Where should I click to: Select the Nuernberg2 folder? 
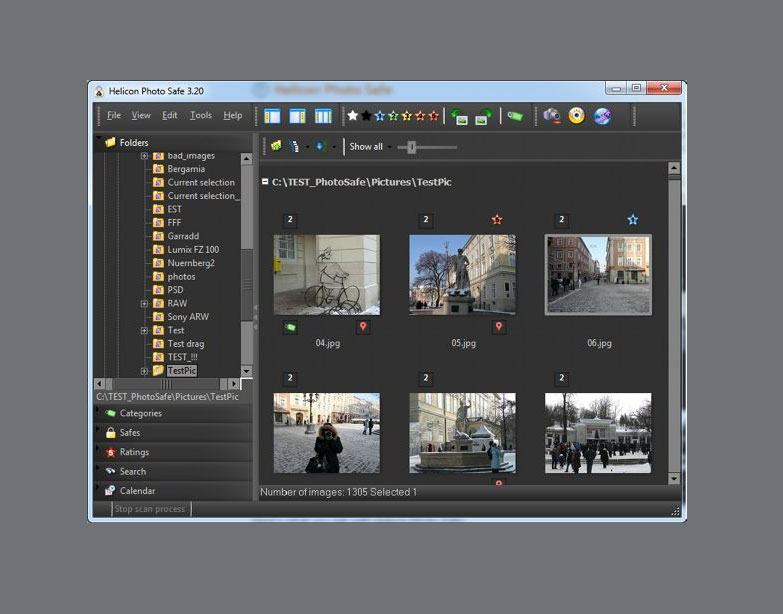[191, 263]
